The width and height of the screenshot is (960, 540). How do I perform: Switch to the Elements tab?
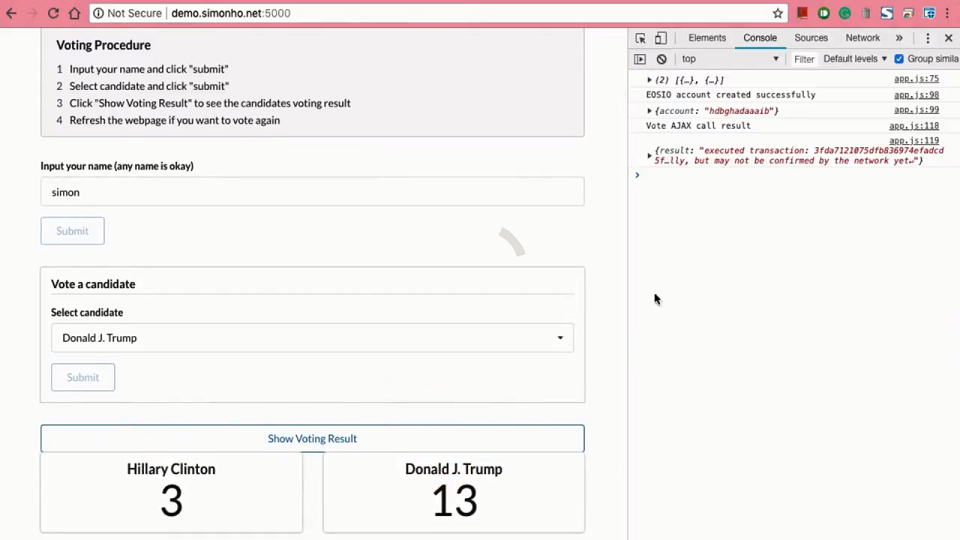pos(707,38)
